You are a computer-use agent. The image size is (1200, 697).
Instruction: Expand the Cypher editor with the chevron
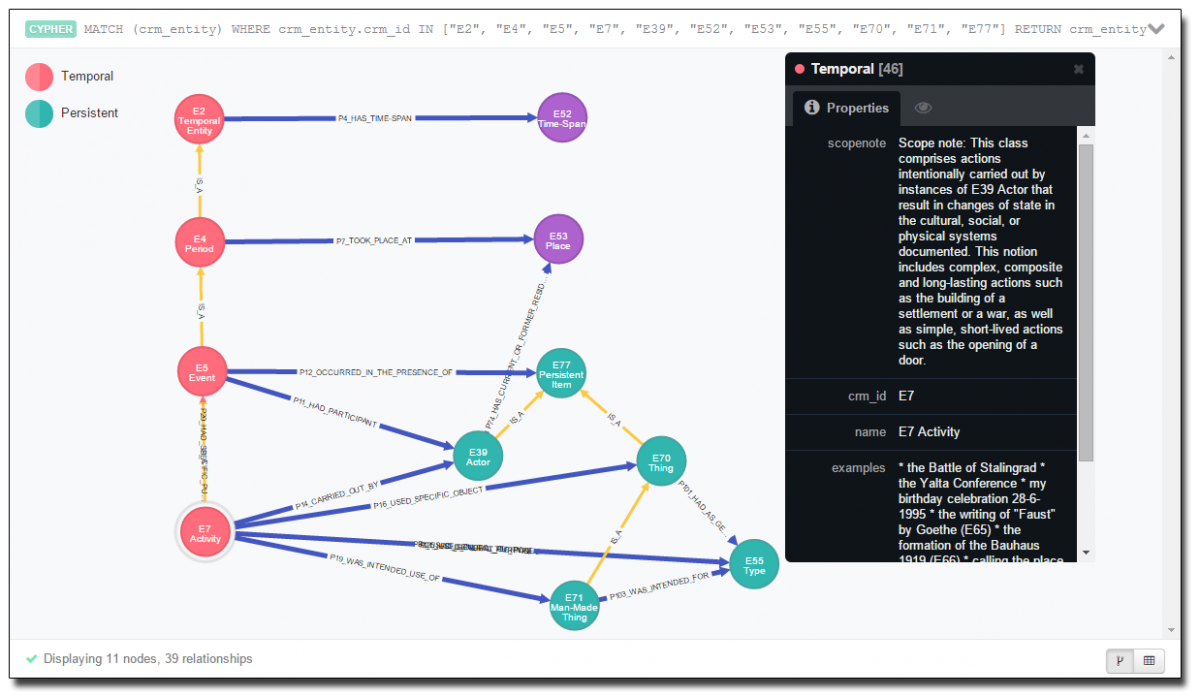click(1157, 28)
